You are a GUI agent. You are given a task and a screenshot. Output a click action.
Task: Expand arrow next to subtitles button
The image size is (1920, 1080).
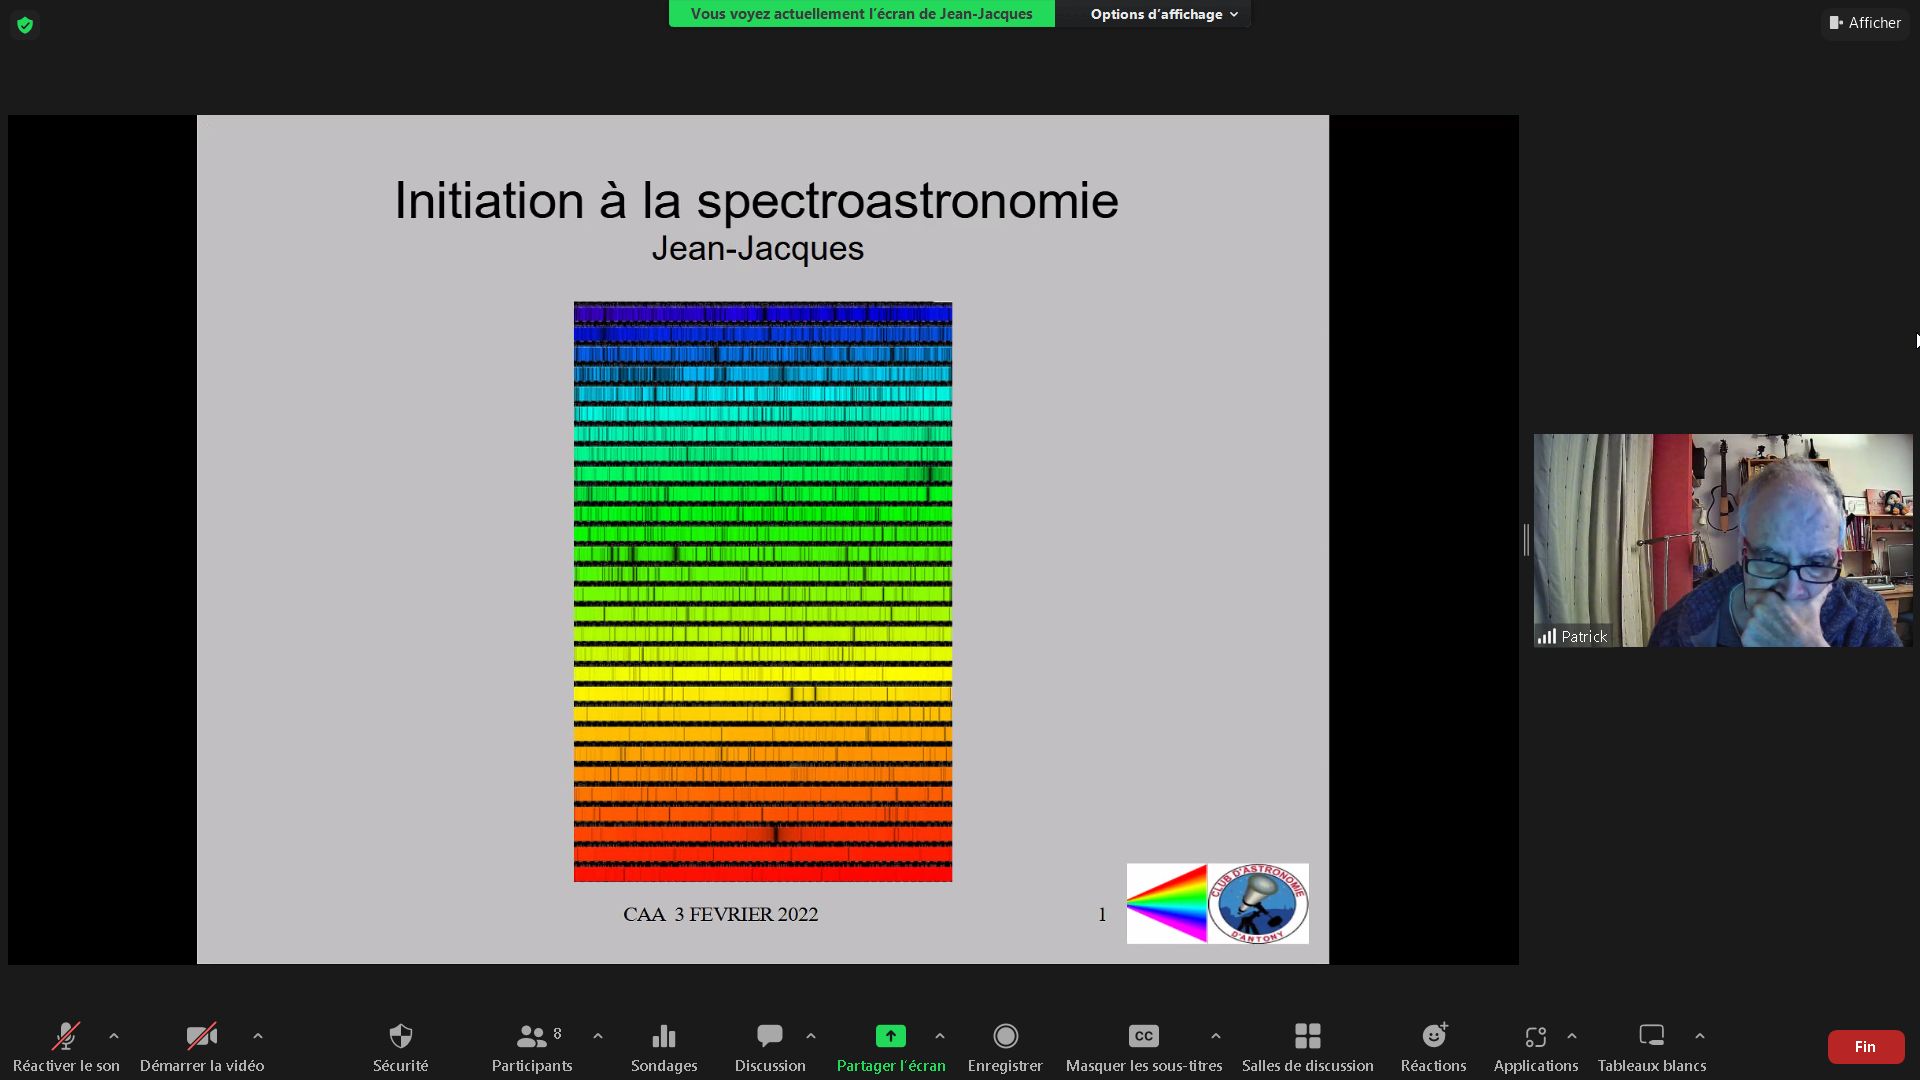click(x=1216, y=1036)
